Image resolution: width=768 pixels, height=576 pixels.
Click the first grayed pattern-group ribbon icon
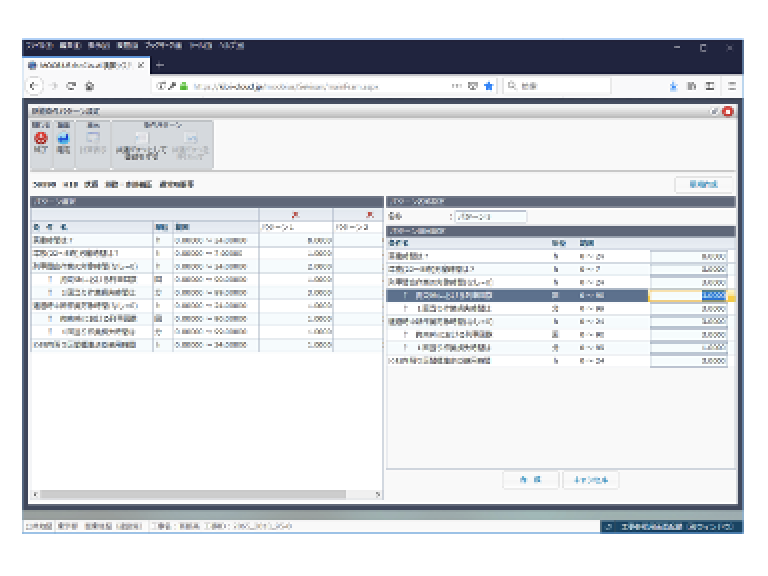[142, 138]
